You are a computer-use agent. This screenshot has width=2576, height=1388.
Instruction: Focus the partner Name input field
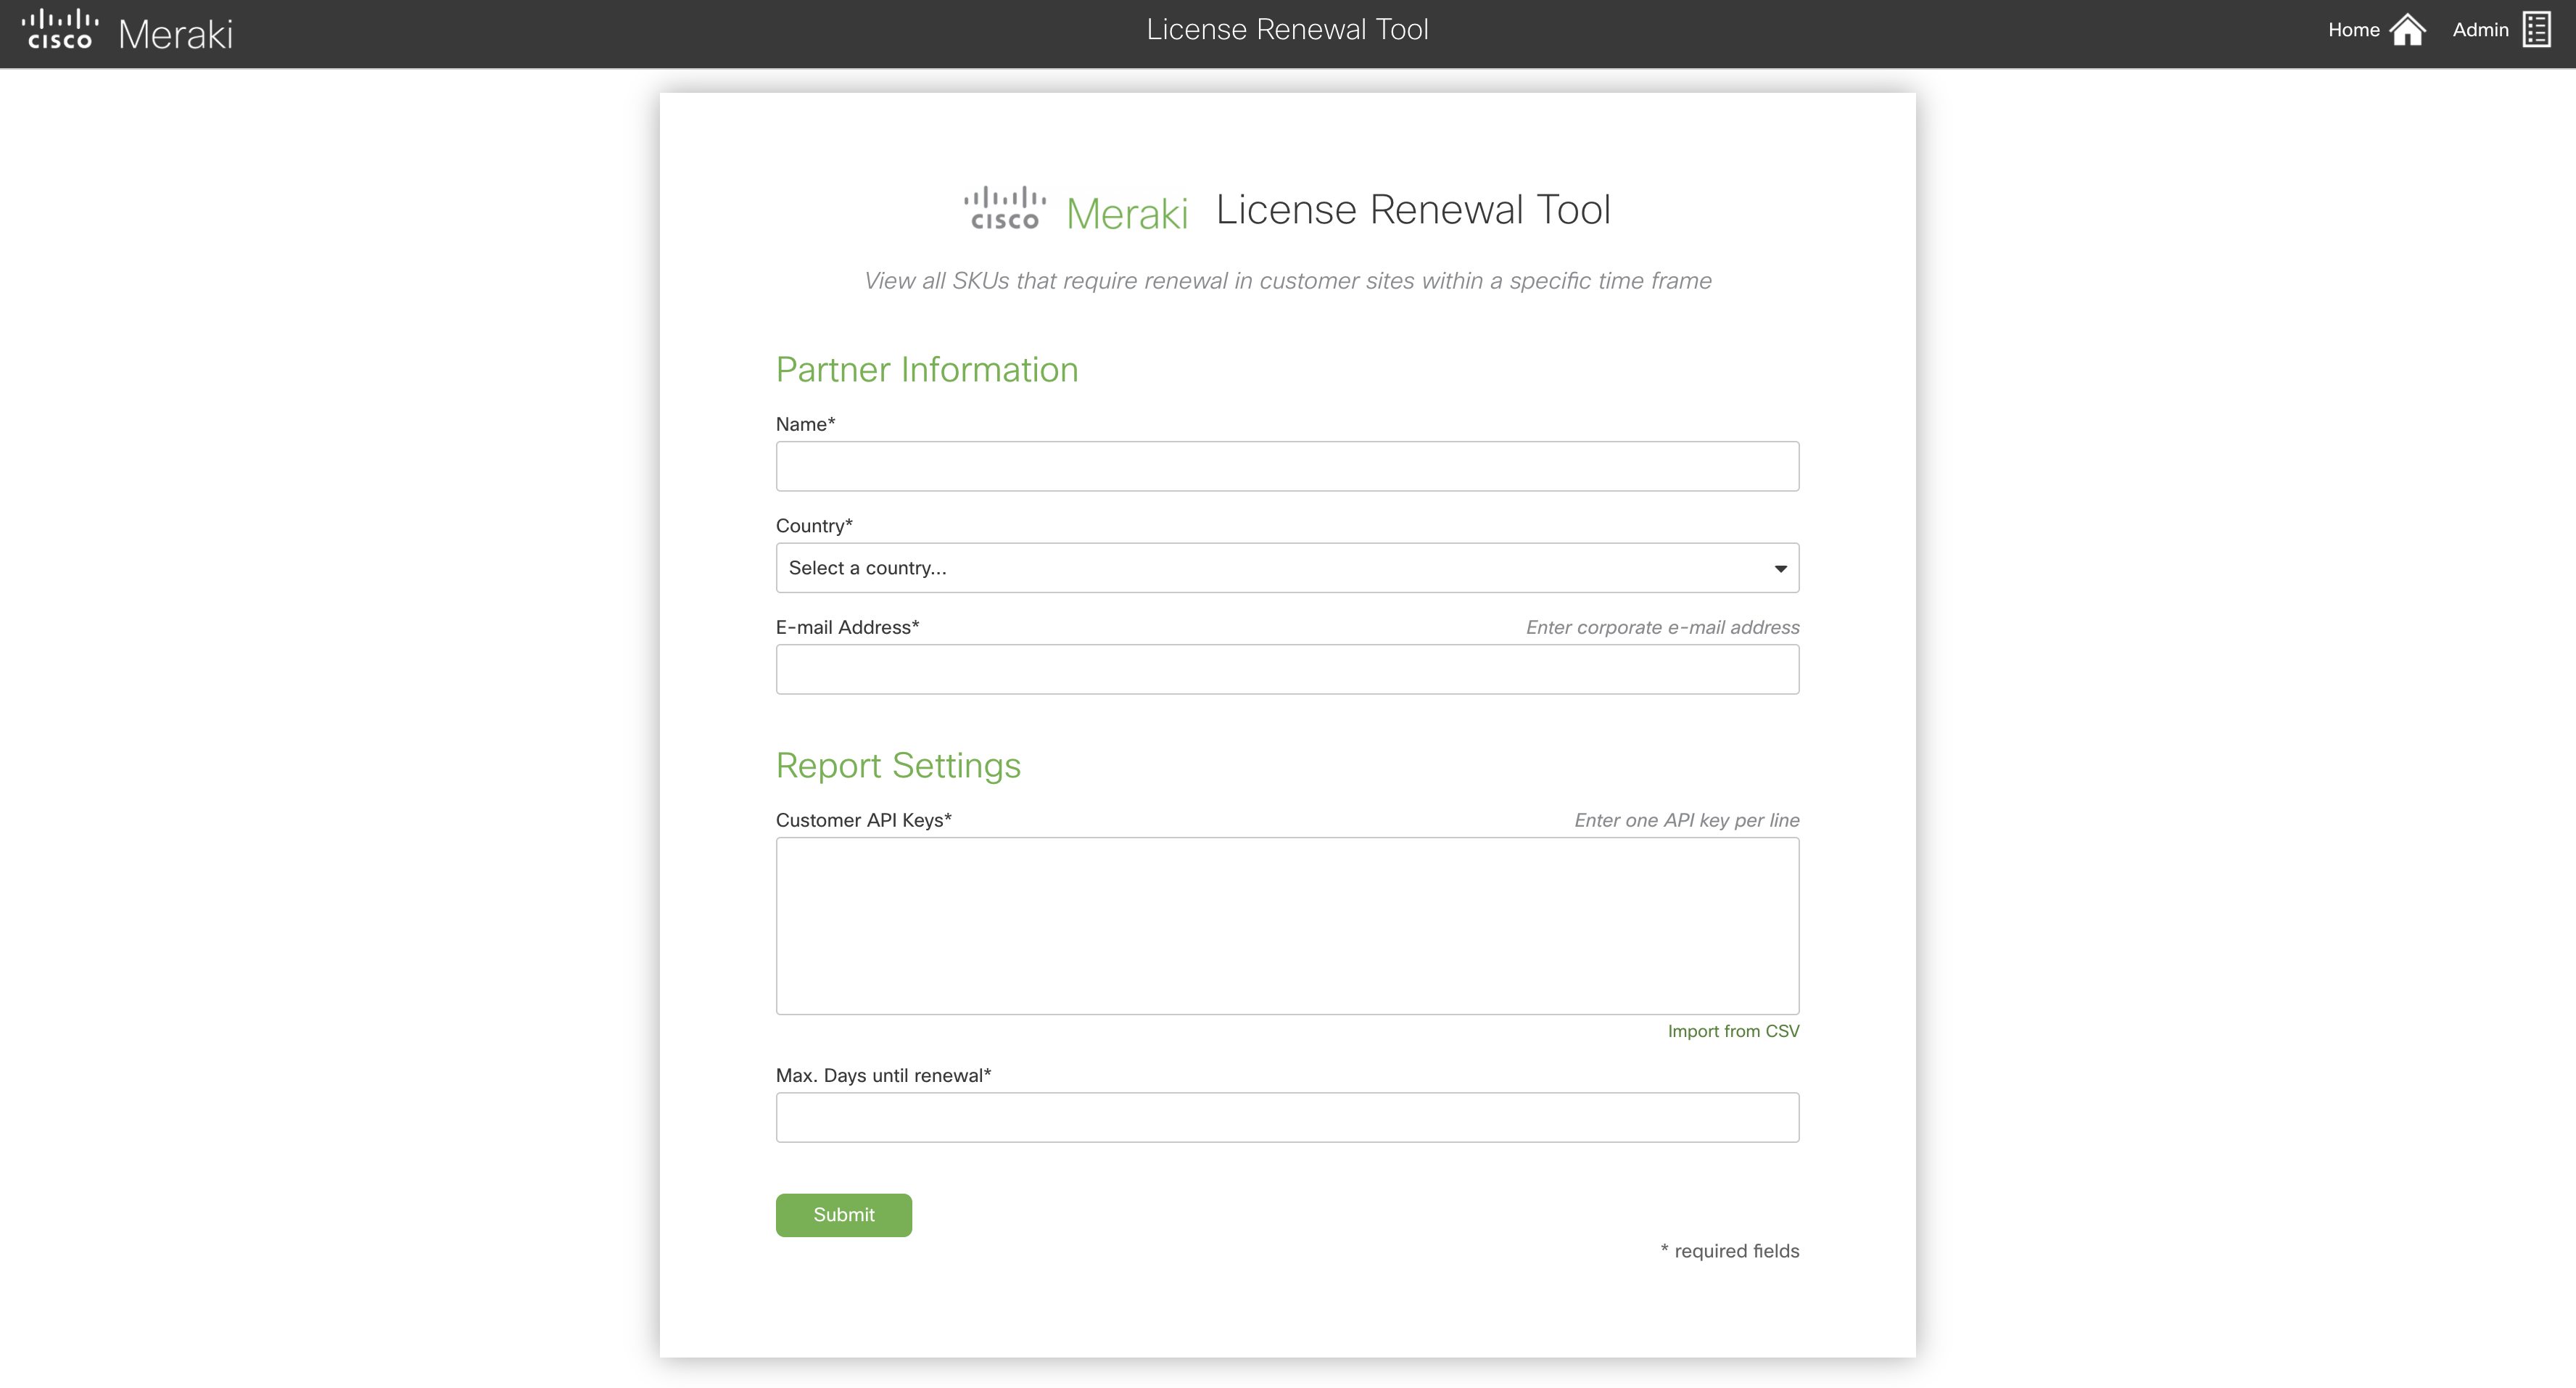[x=1286, y=466]
